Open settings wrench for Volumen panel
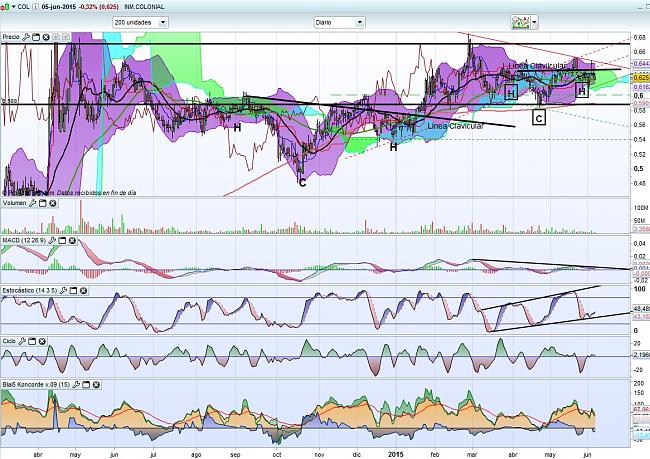The width and height of the screenshot is (650, 459). 32,203
